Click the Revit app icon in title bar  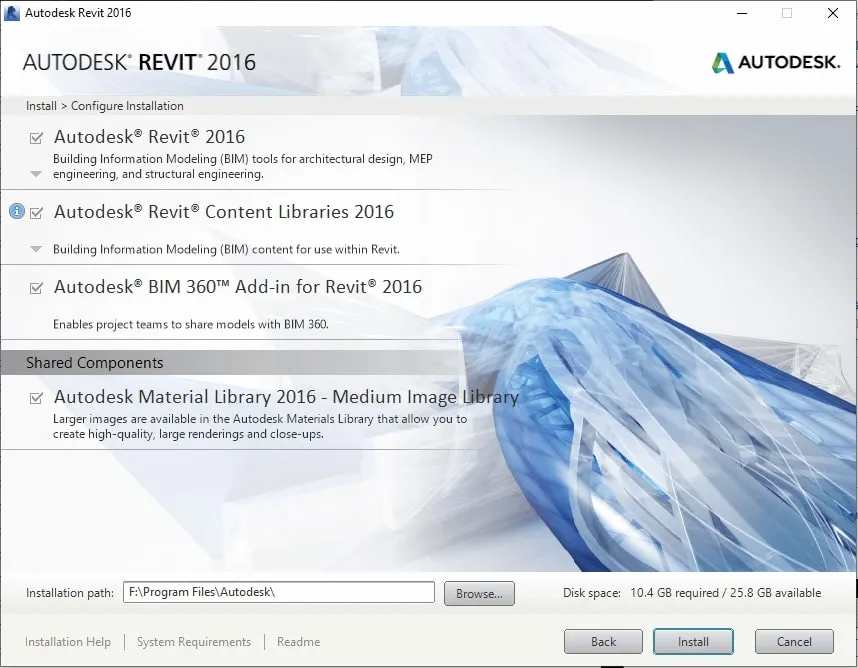click(x=12, y=13)
